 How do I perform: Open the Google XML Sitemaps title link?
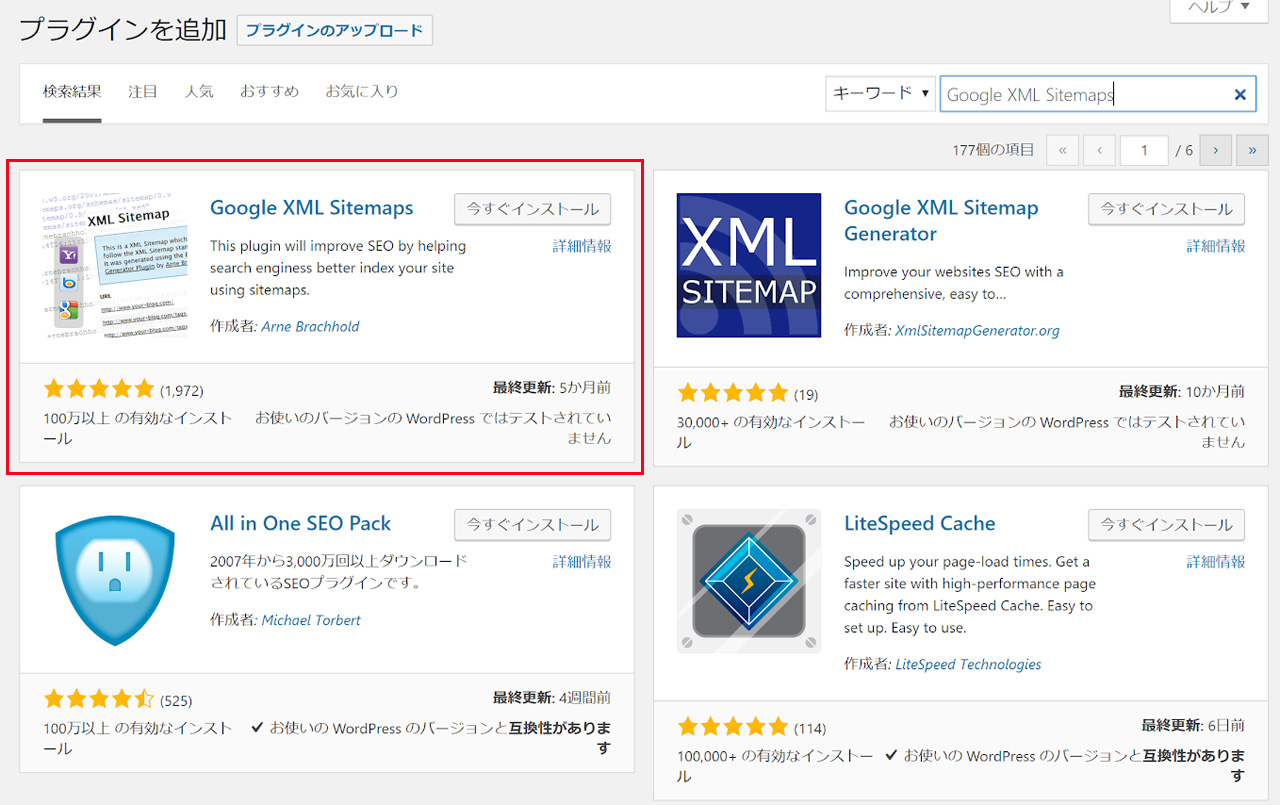pyautogui.click(x=312, y=208)
